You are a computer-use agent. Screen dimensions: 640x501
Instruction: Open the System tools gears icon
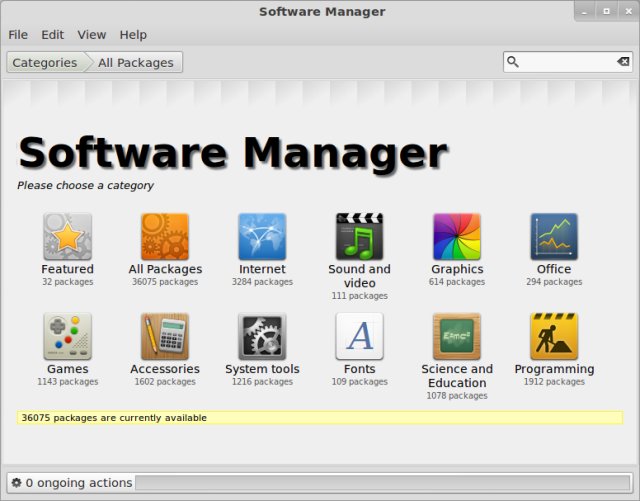pos(262,336)
